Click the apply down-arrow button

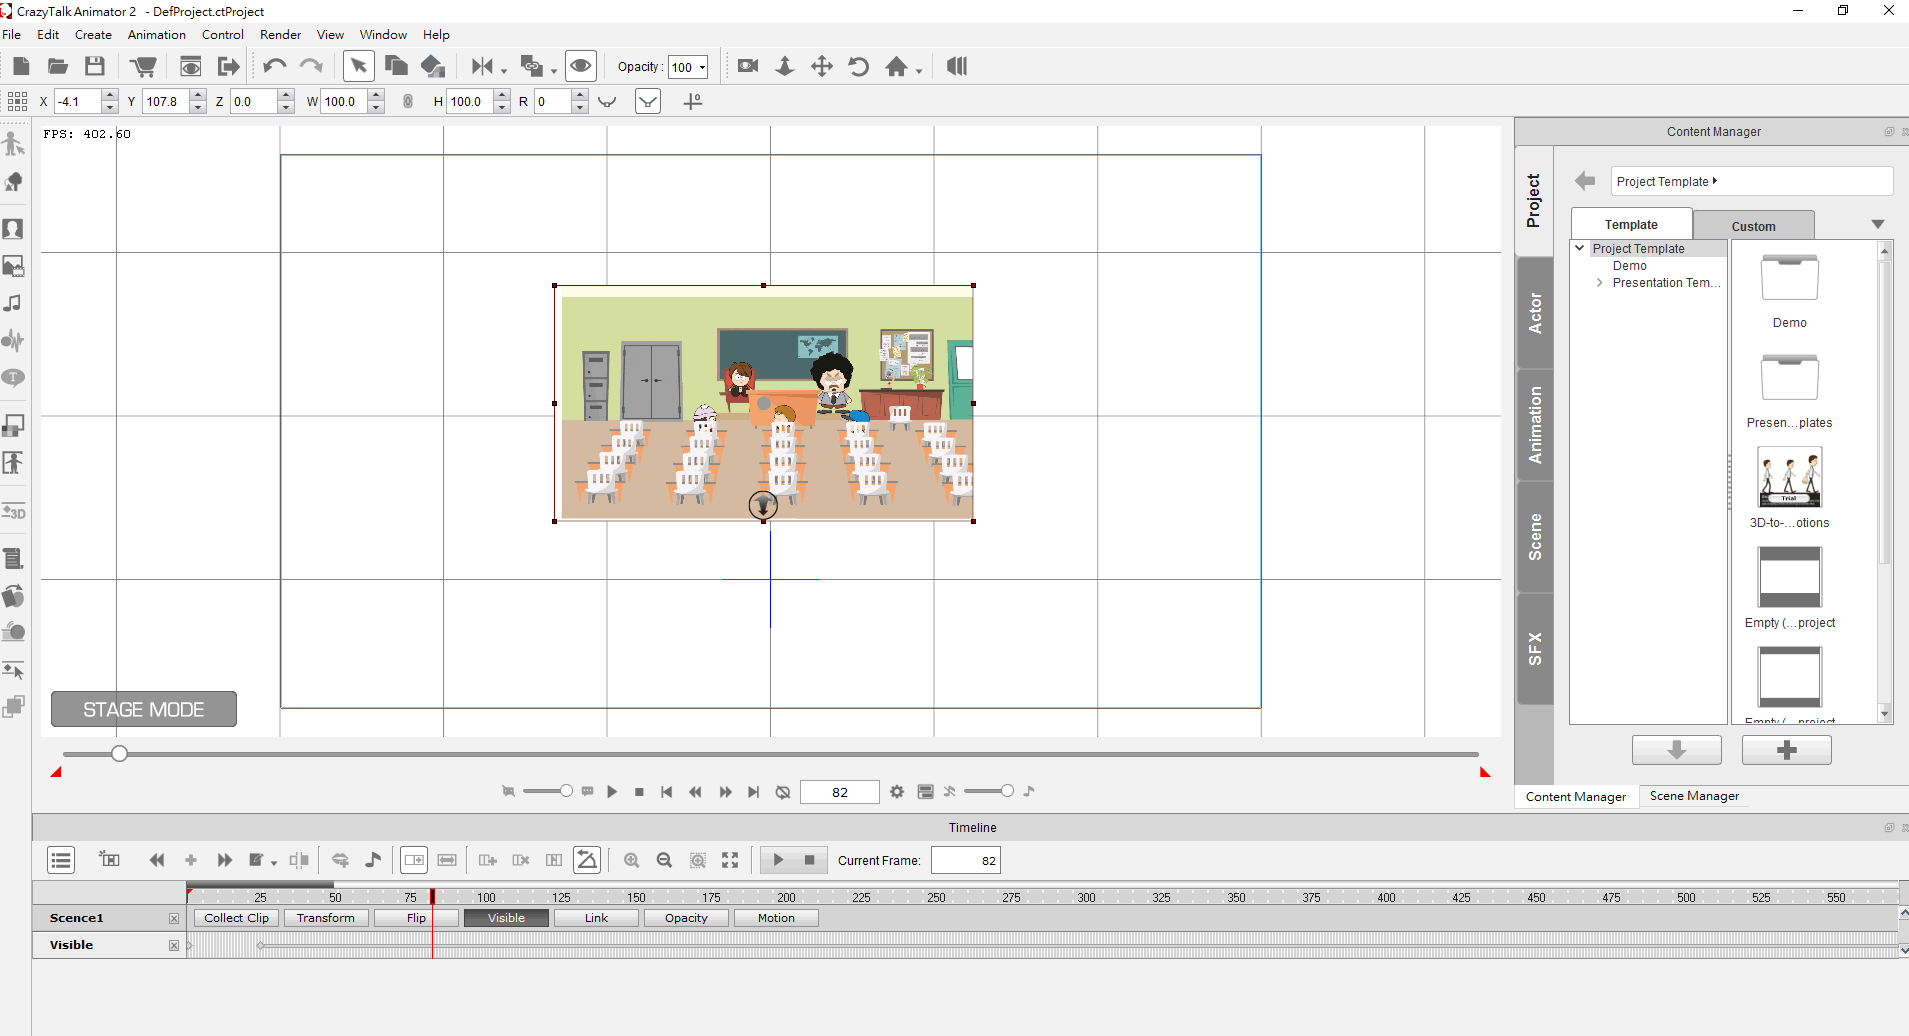coord(1677,750)
